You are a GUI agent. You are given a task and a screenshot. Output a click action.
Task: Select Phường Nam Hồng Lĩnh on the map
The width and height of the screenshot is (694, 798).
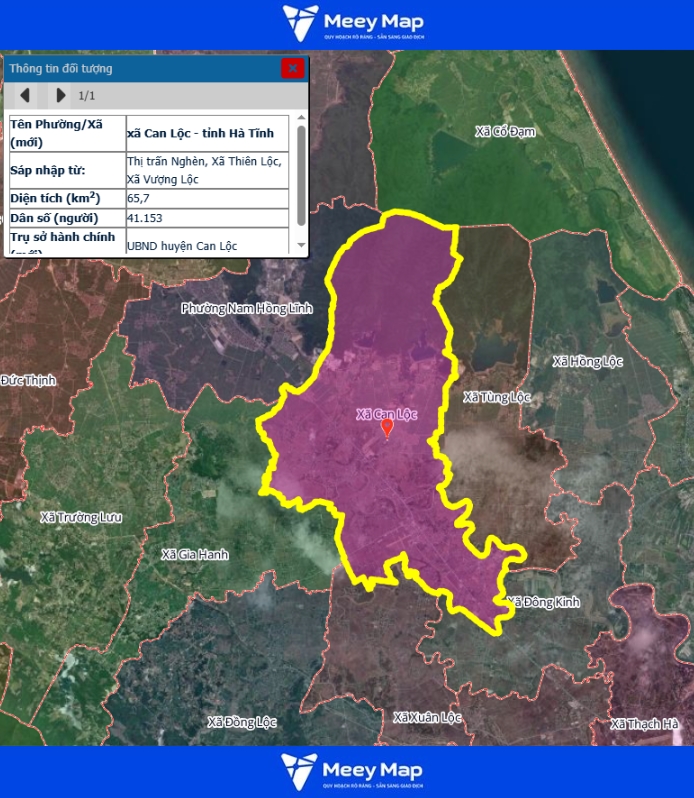click(x=247, y=308)
